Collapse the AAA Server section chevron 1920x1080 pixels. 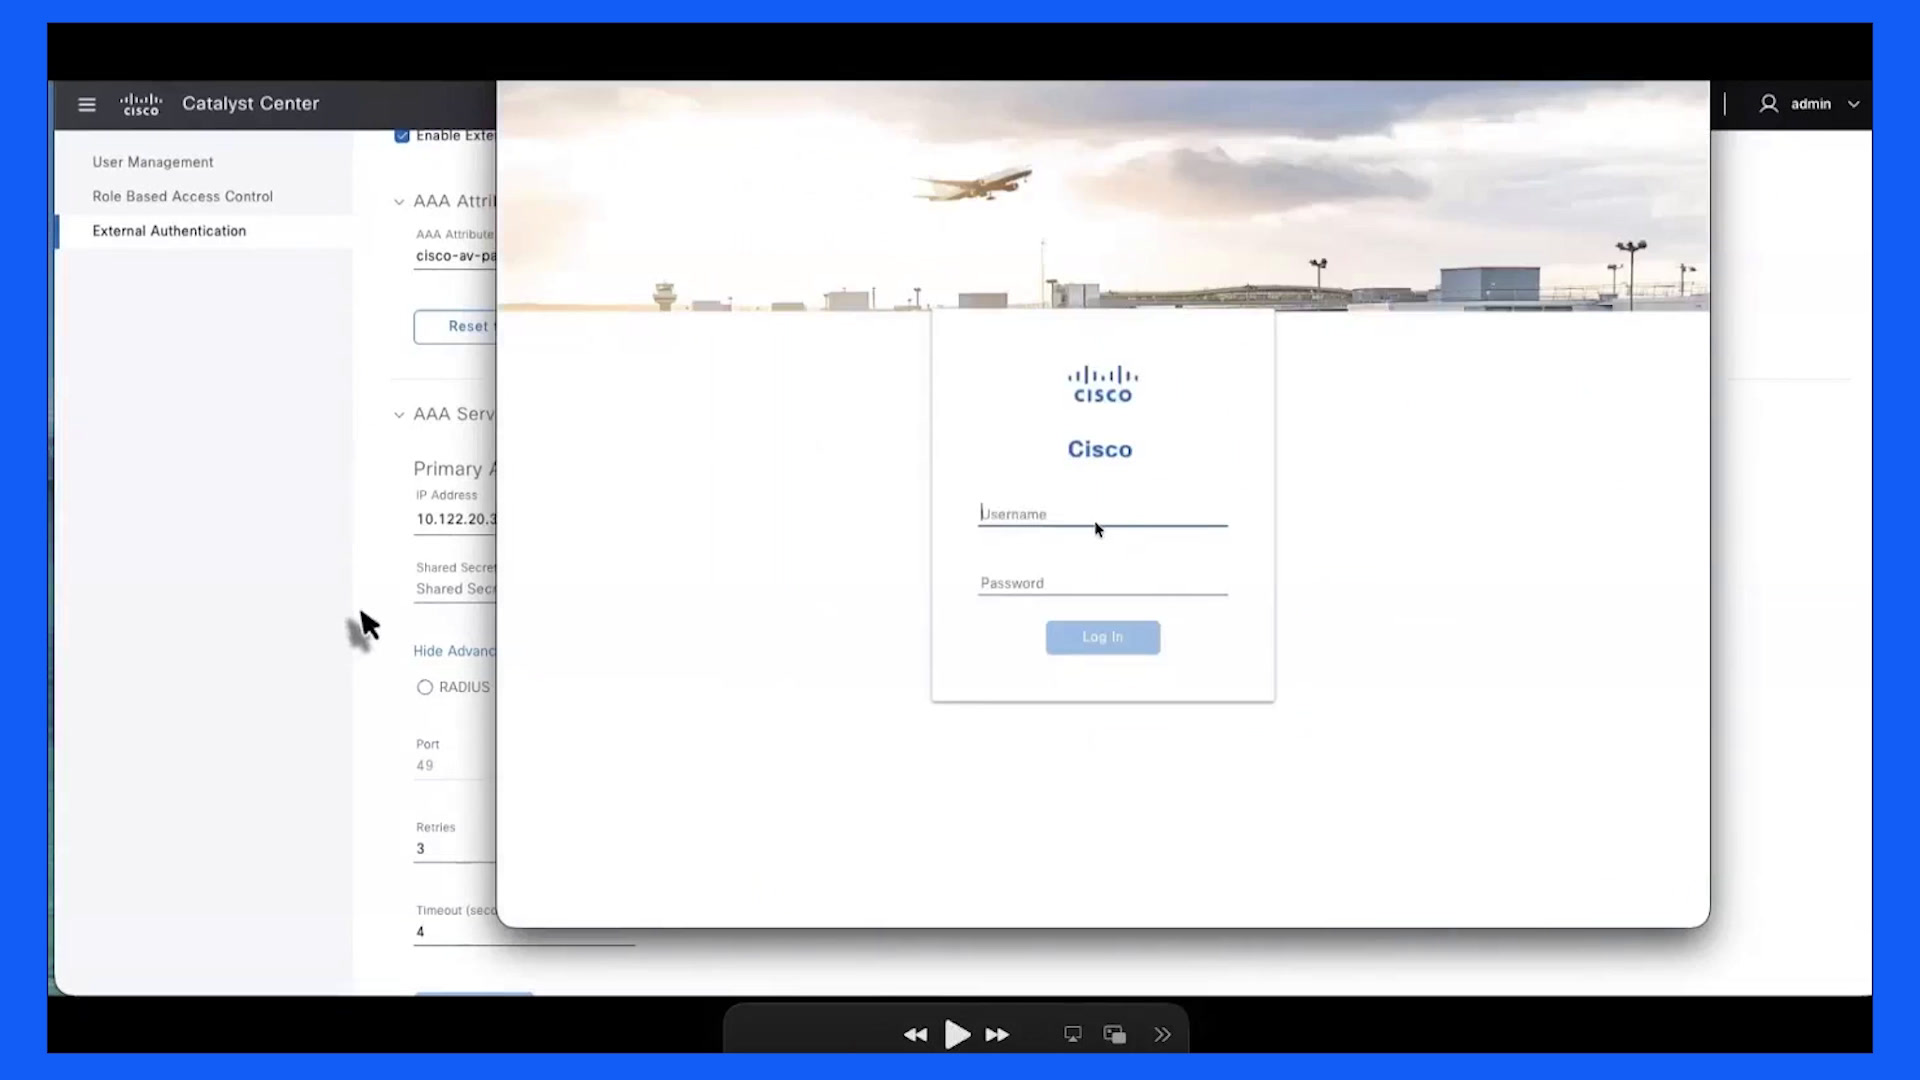(399, 415)
